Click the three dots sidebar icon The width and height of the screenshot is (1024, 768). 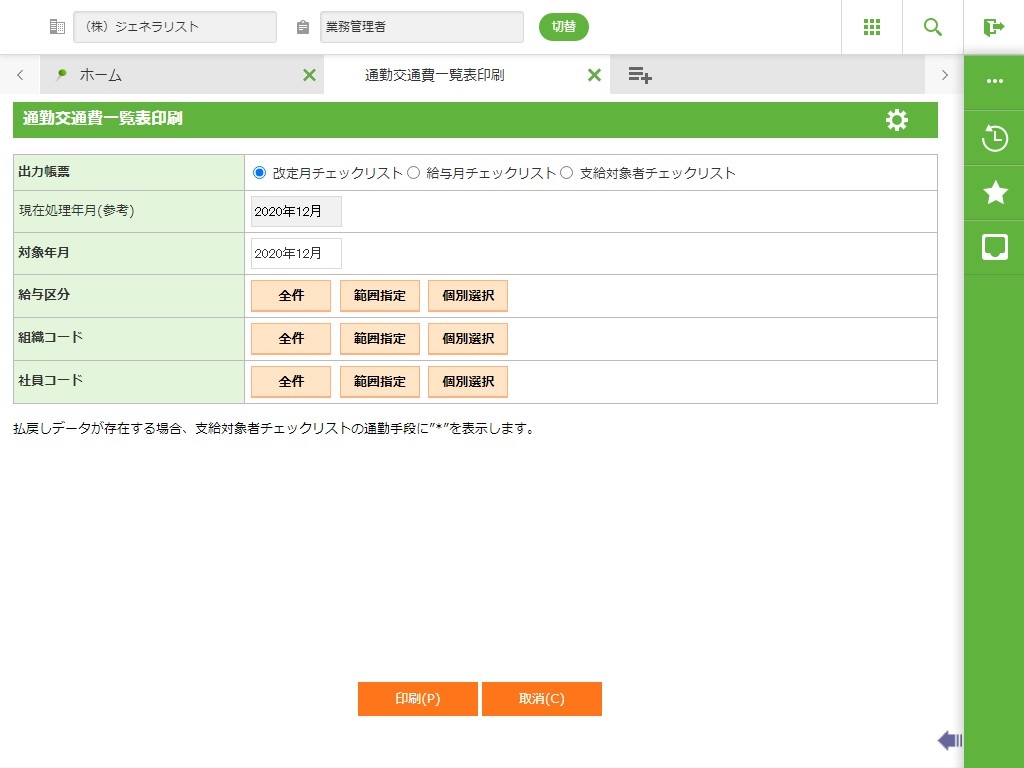(x=994, y=82)
